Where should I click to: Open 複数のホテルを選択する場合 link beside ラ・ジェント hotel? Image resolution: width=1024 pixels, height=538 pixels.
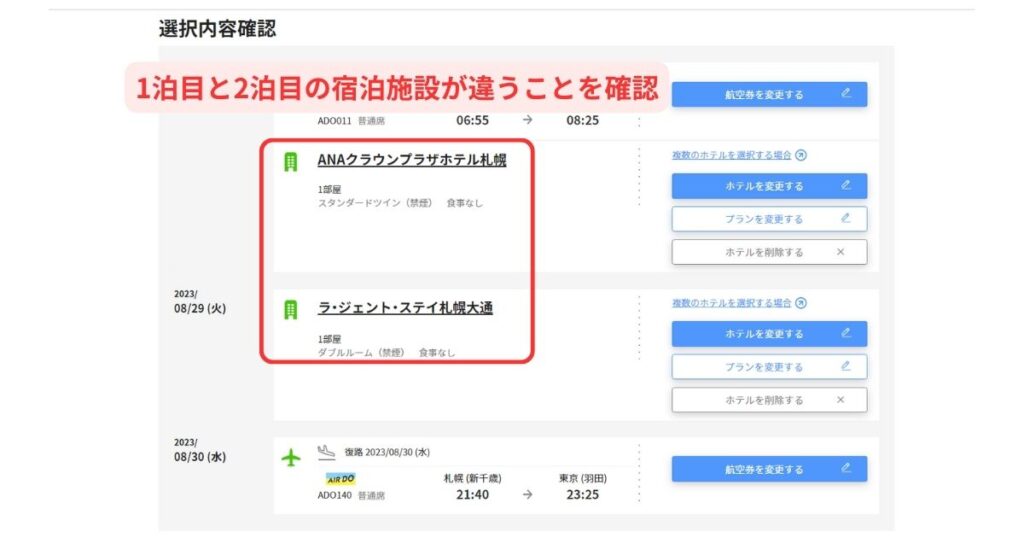click(731, 303)
